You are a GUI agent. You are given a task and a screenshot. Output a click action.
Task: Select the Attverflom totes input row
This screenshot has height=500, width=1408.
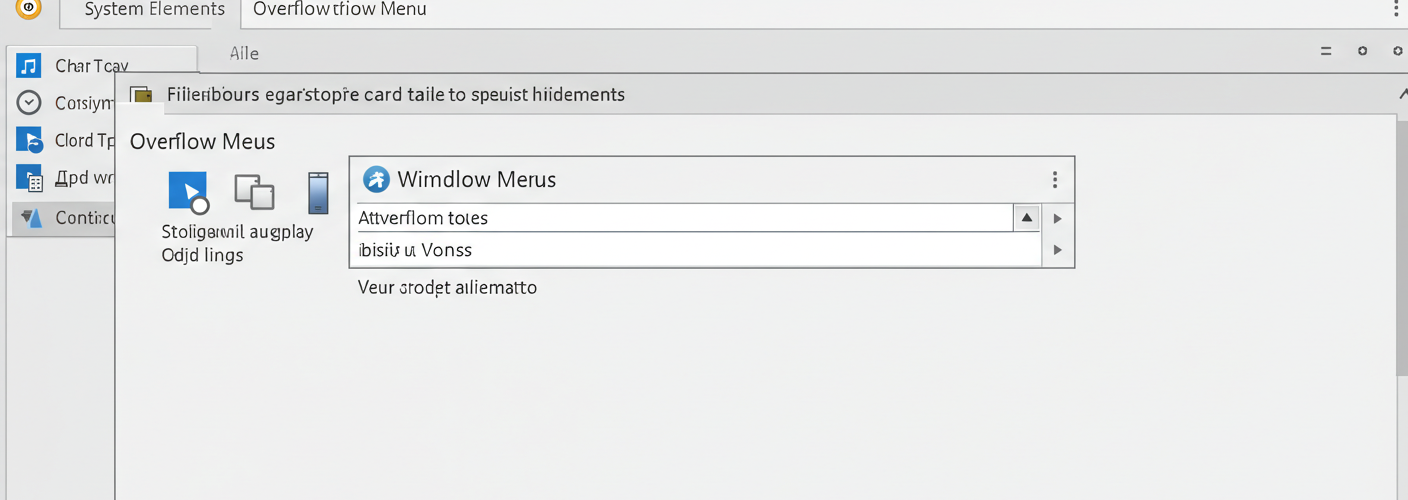[685, 218]
